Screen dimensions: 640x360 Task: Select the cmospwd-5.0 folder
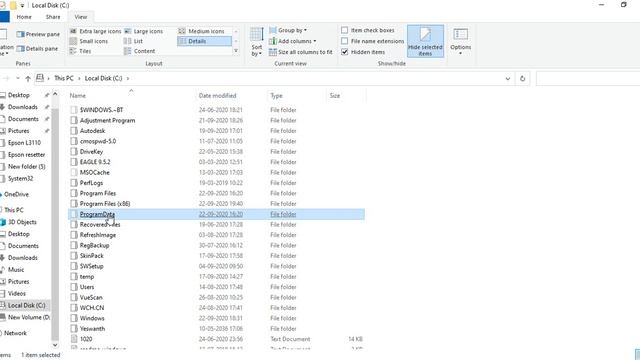(98, 141)
